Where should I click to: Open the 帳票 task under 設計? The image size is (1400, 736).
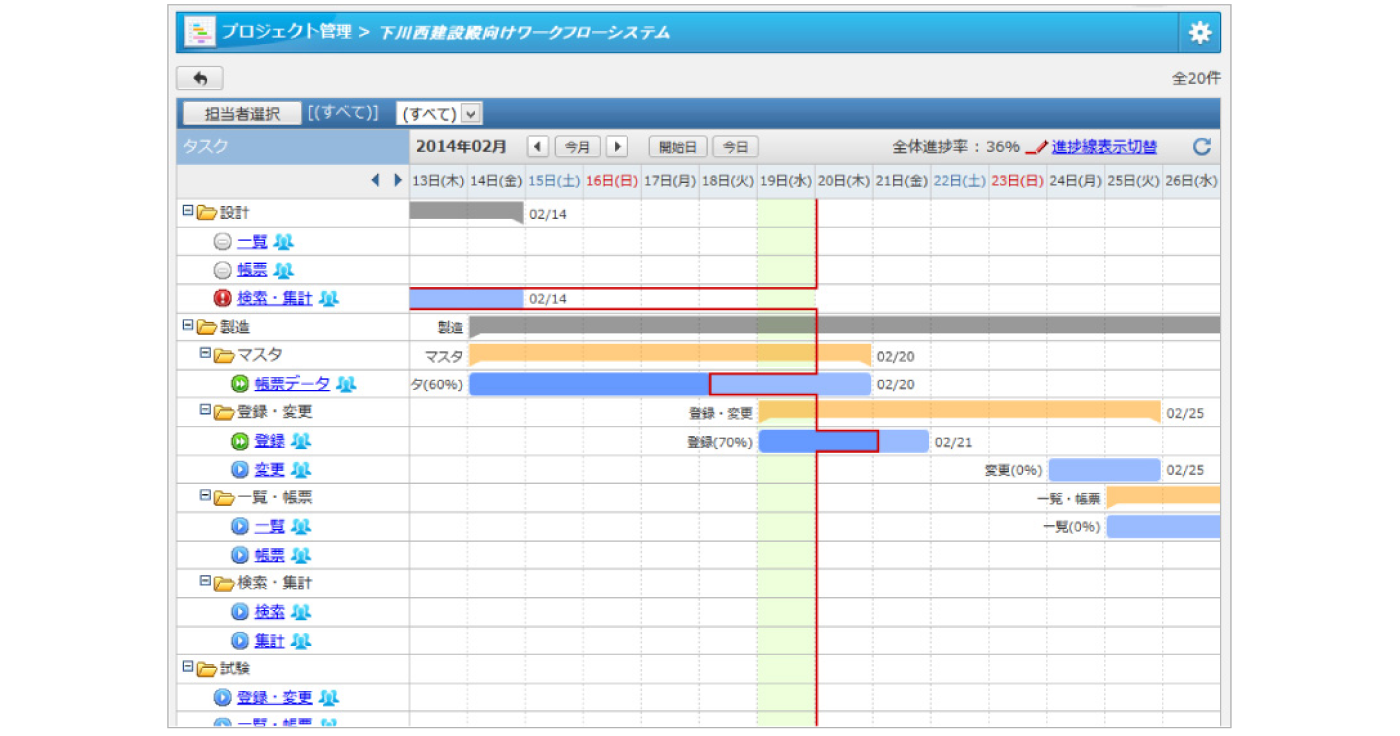[252, 270]
